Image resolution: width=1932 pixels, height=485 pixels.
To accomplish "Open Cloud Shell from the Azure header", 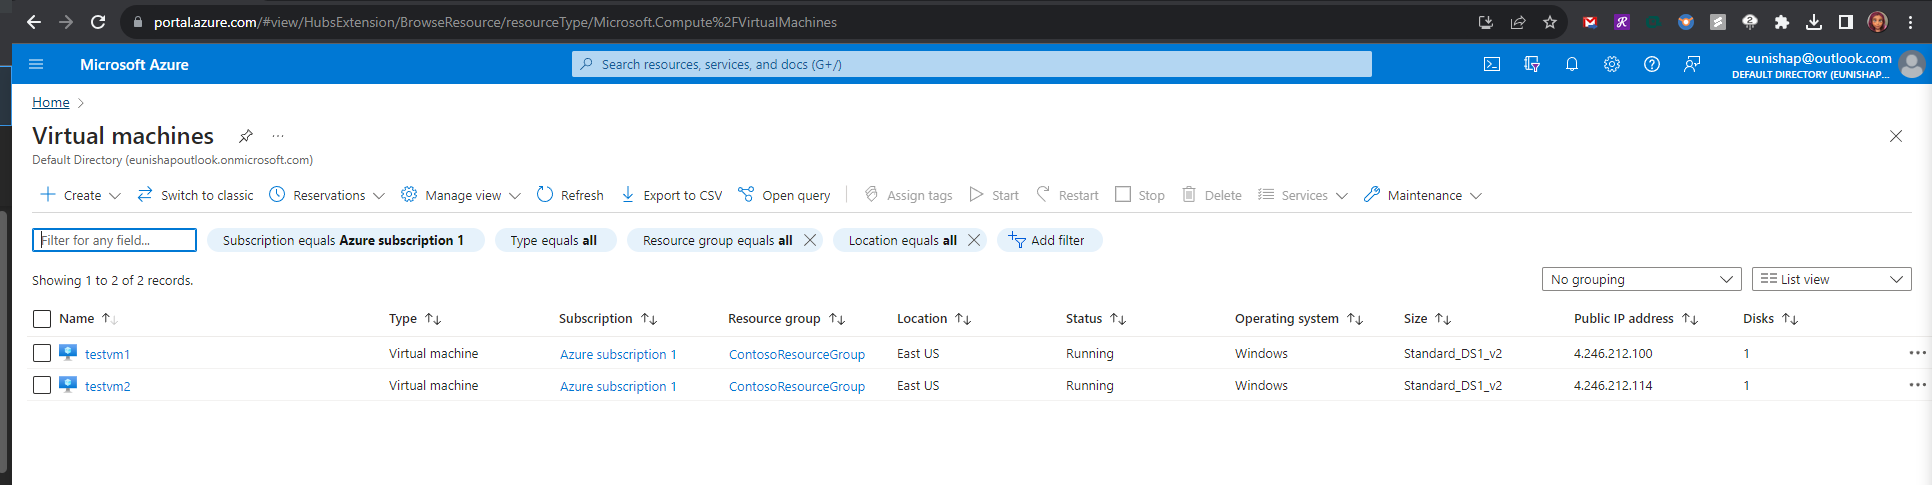I will click(x=1491, y=64).
